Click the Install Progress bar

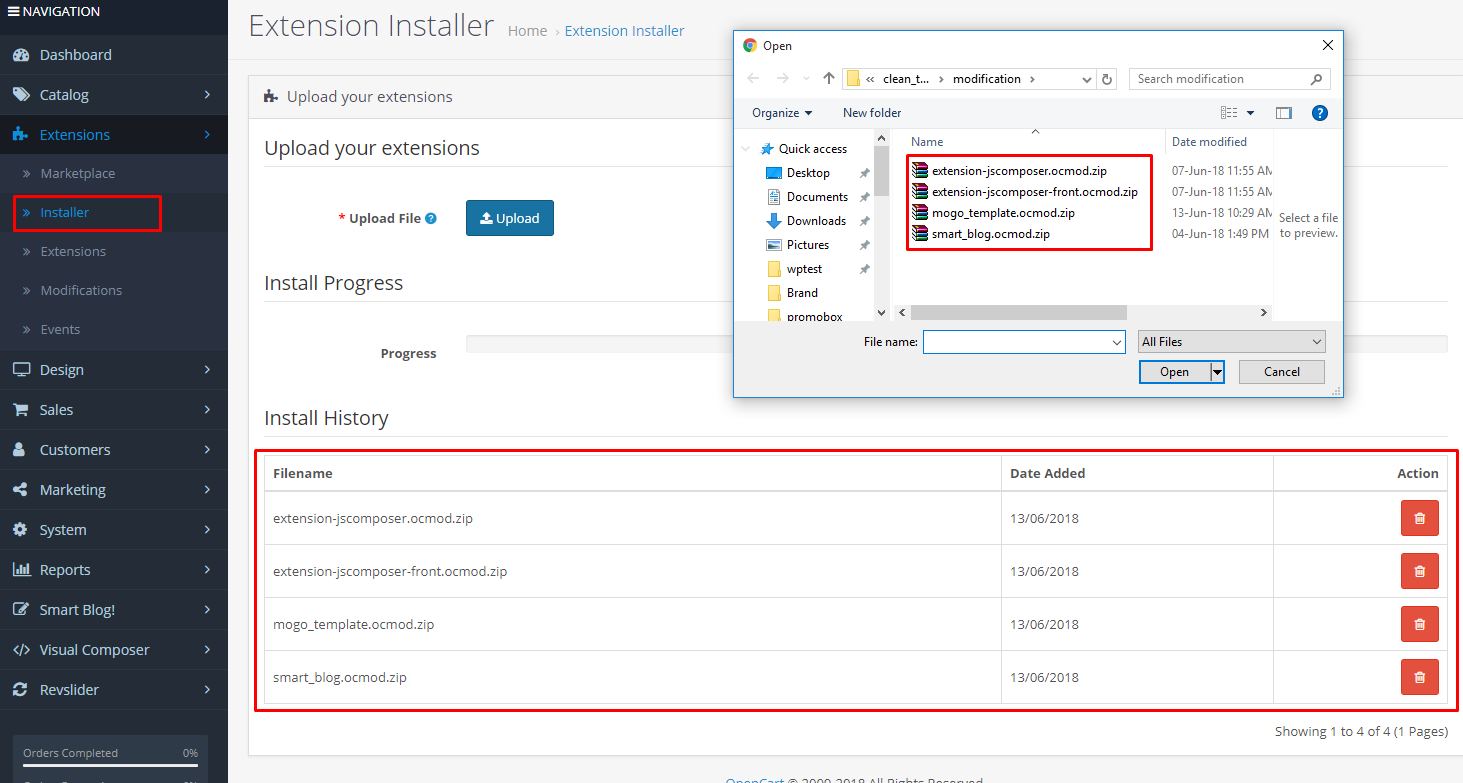click(956, 344)
